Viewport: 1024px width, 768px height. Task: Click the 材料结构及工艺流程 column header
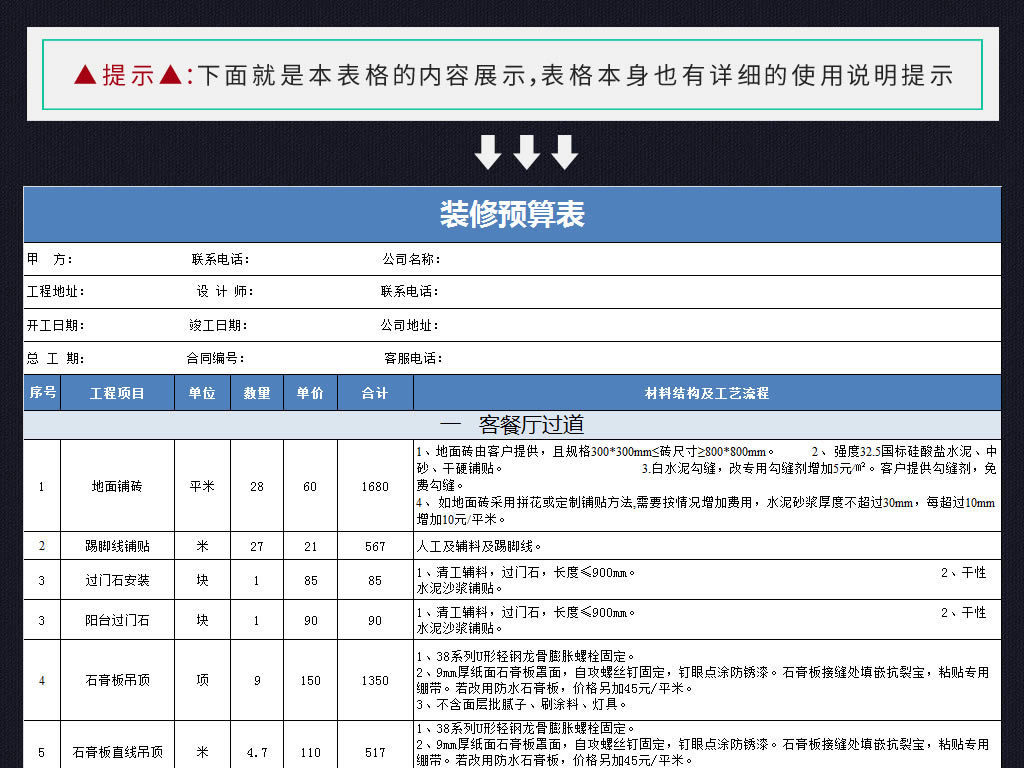point(707,393)
